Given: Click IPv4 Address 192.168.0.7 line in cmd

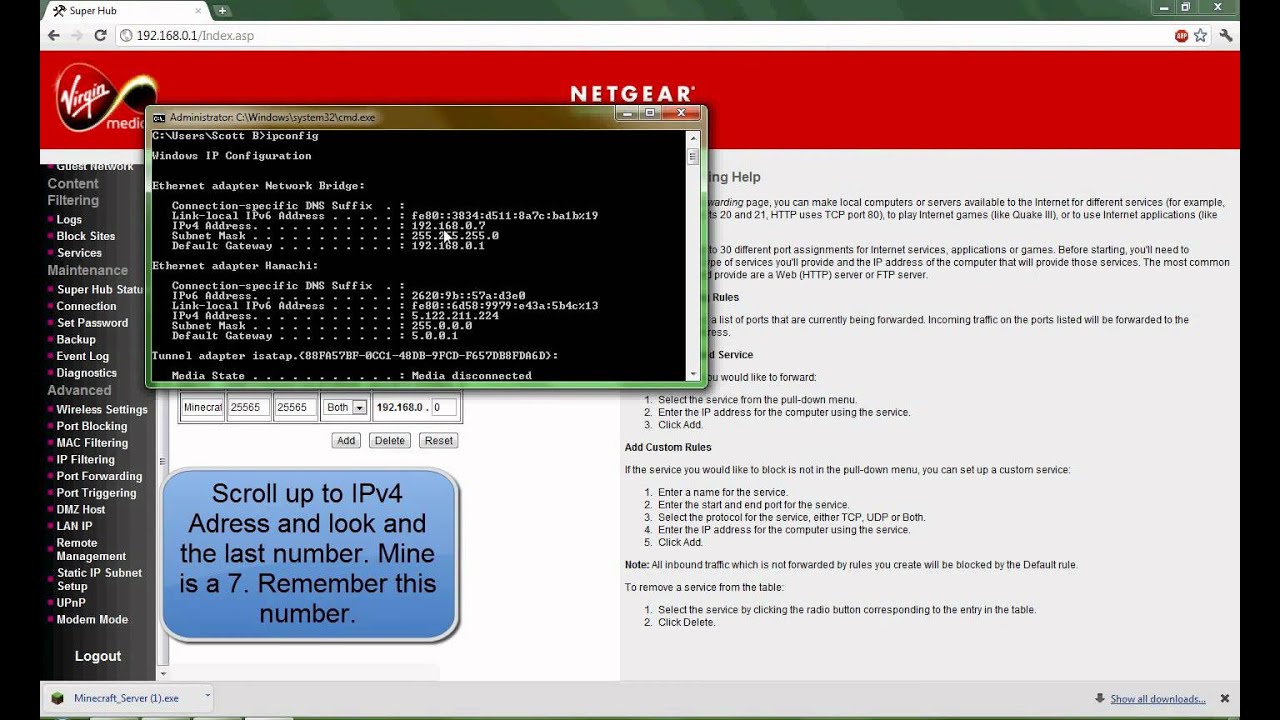Looking at the screenshot, I should 328,226.
